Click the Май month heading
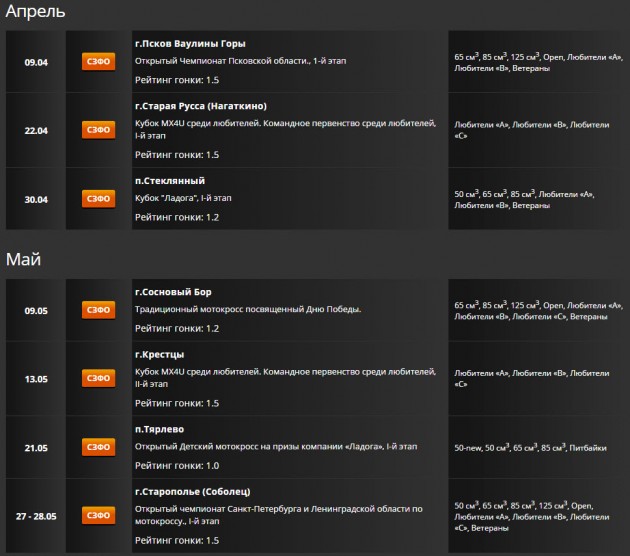This screenshot has height=556, width=630. (23, 260)
